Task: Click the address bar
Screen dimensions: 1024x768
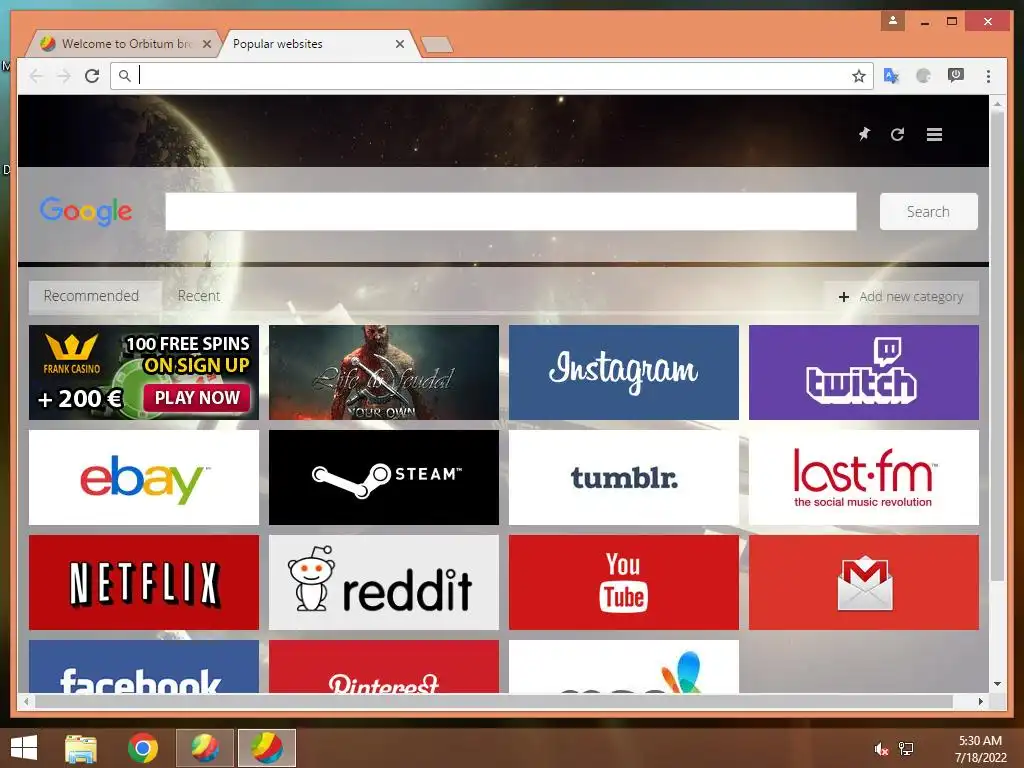Action: [491, 76]
